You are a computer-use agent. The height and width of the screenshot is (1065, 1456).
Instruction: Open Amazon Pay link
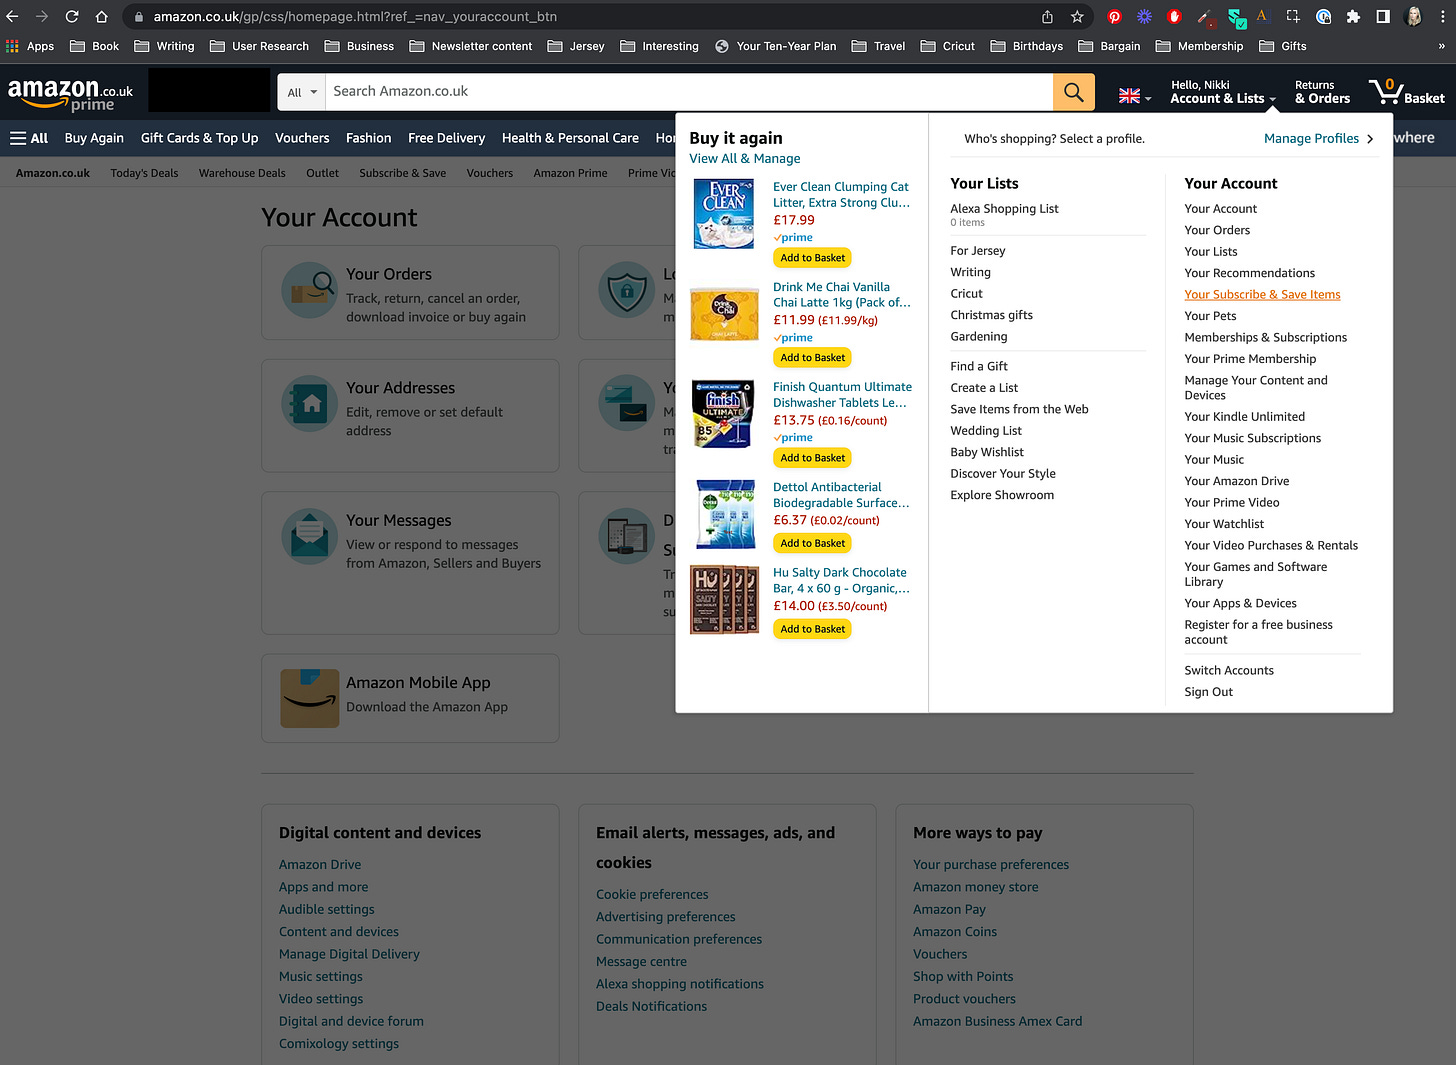coord(949,910)
